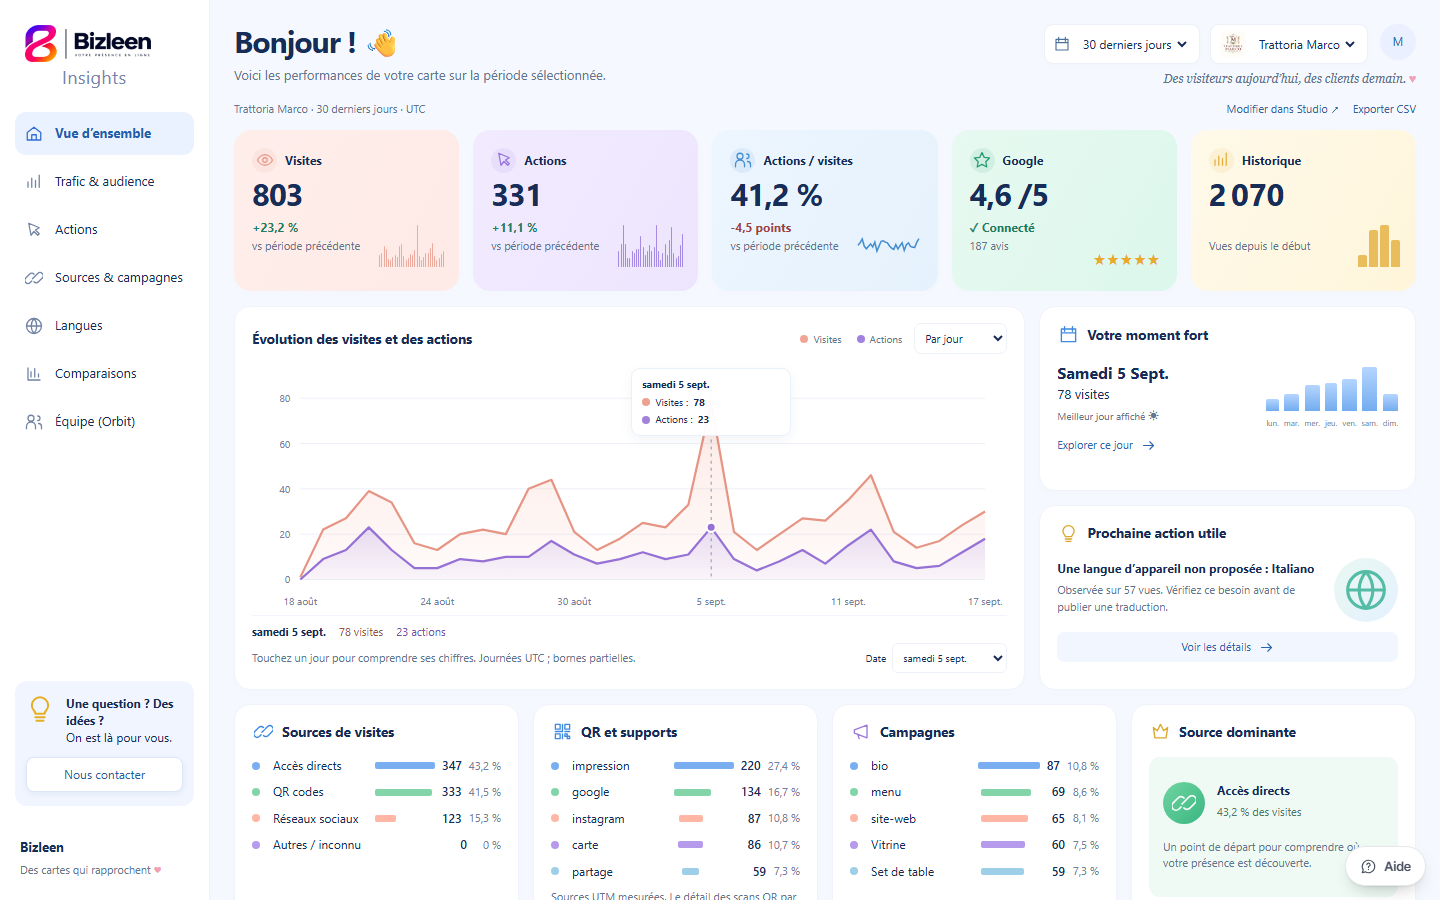Click the cursor icon on the Actions card
This screenshot has width=1440, height=900.
point(503,160)
